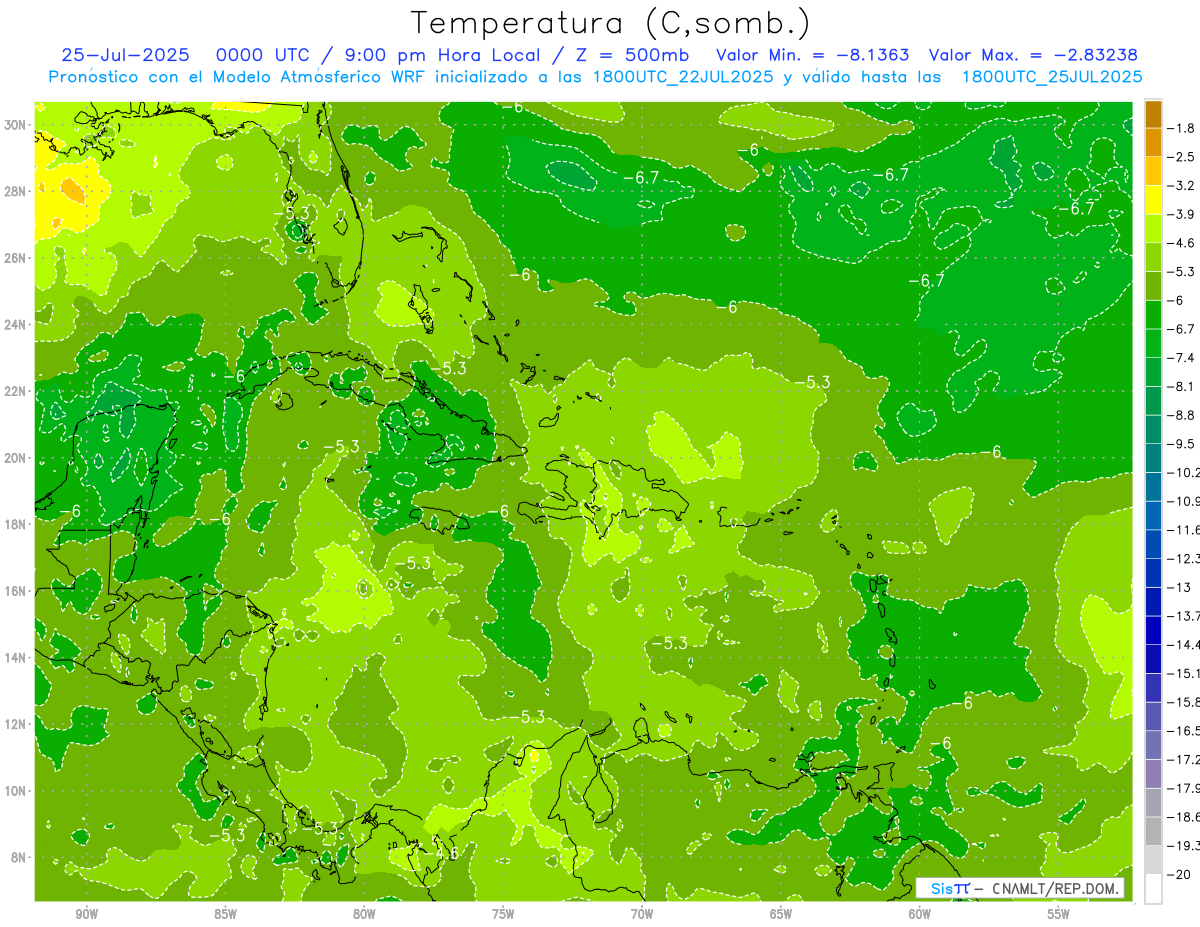Click the brown swatch atop the color bar
This screenshot has width=1200, height=927.
tap(1153, 114)
